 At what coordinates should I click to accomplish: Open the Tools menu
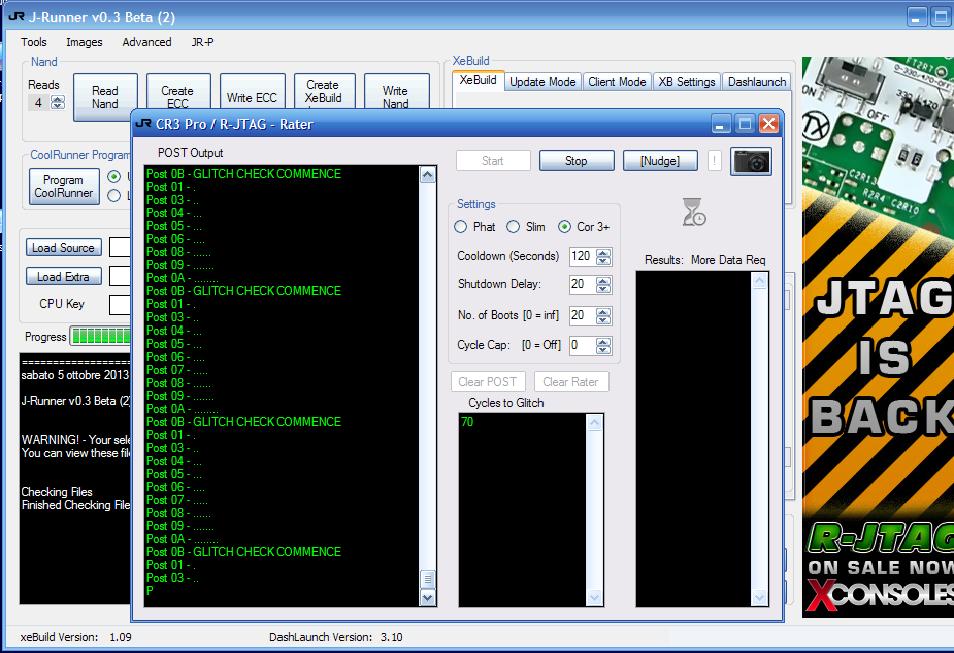pos(33,42)
